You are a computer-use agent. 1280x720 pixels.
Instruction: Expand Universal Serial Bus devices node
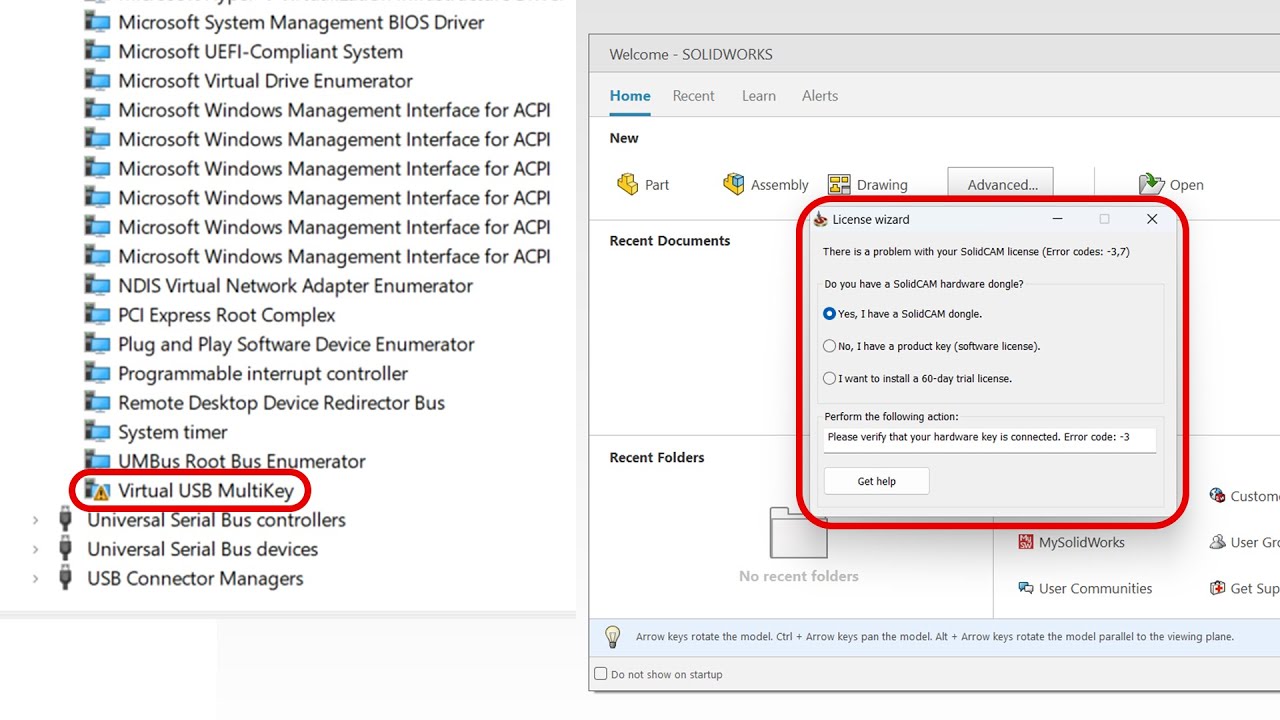tap(36, 549)
